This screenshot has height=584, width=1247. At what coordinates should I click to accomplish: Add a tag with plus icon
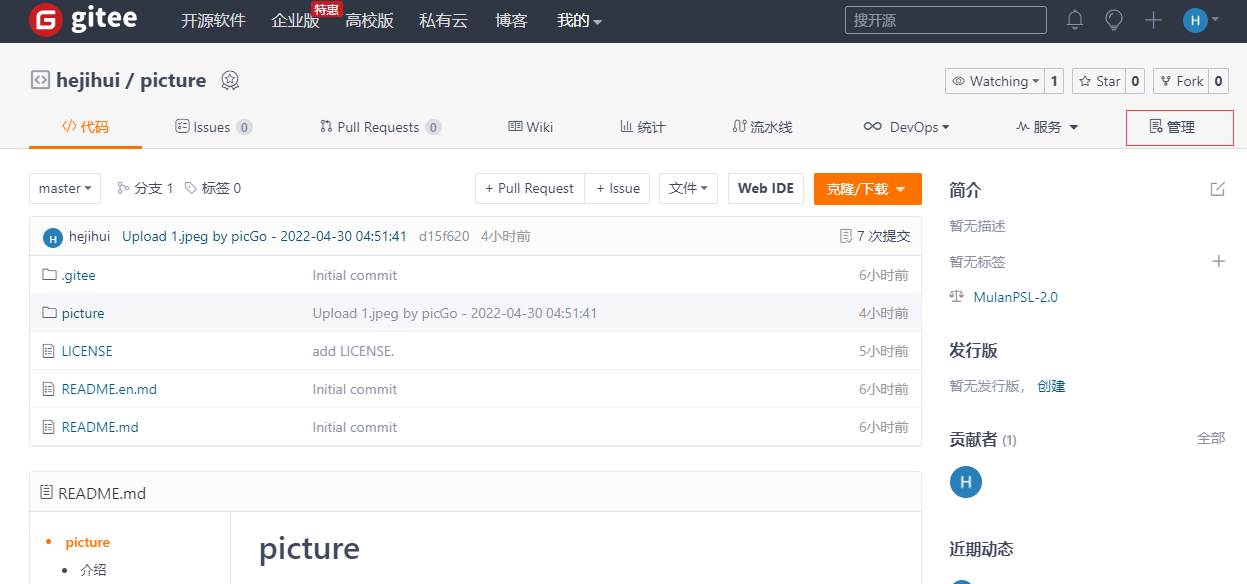click(x=1218, y=261)
